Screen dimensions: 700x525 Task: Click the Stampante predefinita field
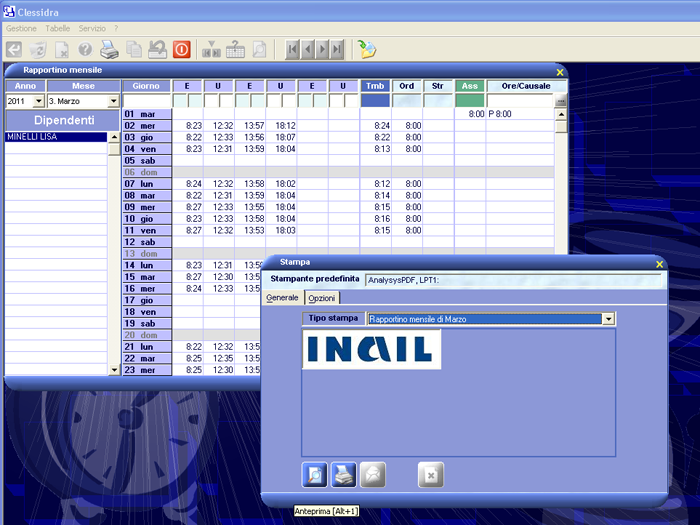pos(513,280)
